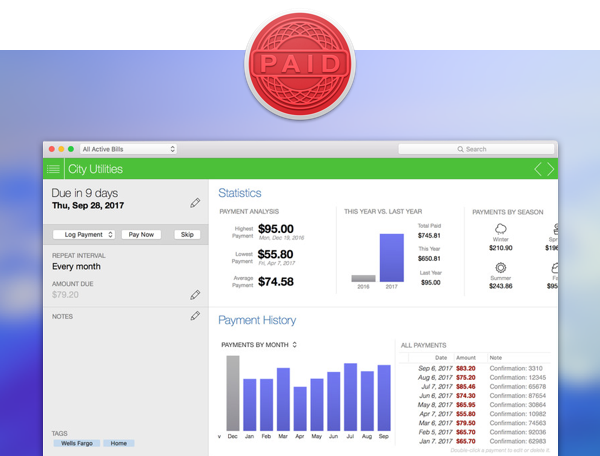Image resolution: width=600 pixels, height=456 pixels.
Task: Edit the notes pencil icon
Action: coord(195,316)
